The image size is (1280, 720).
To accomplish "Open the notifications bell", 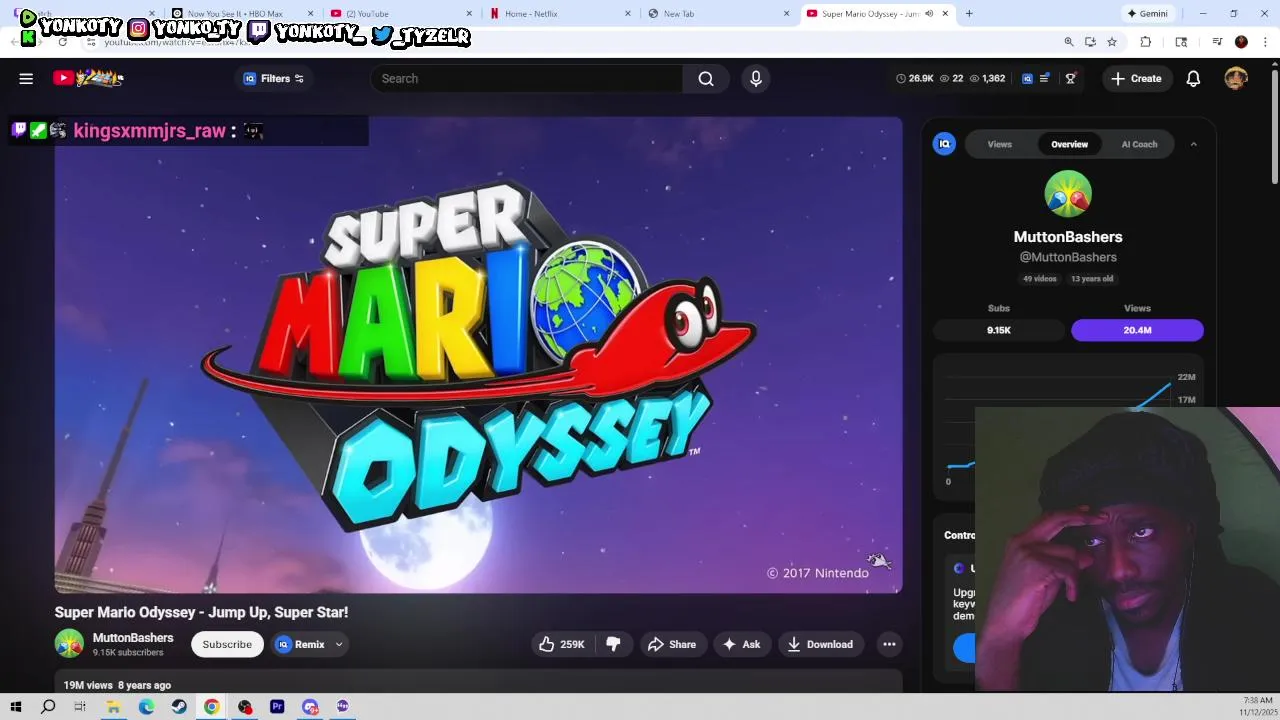I will [1193, 78].
